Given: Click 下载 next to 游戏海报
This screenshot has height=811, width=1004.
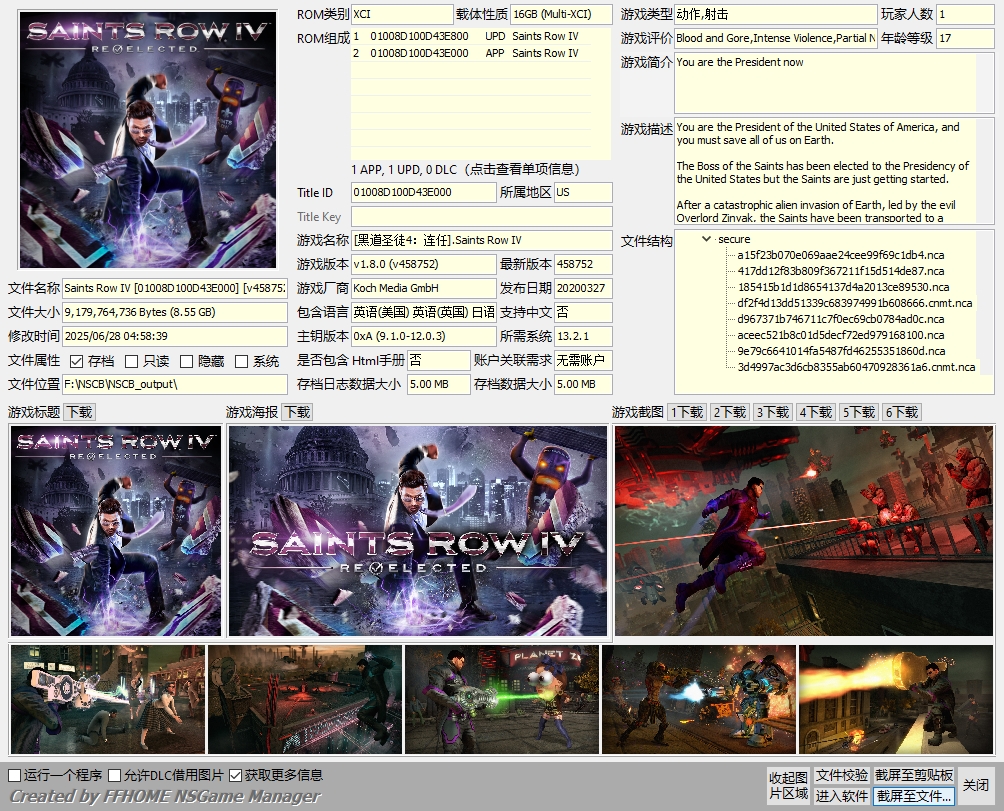Looking at the screenshot, I should point(296,412).
